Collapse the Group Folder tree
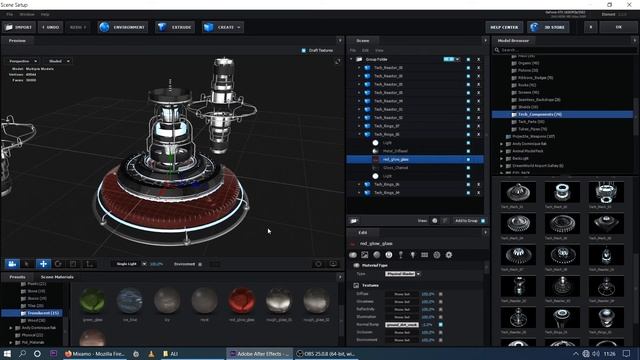The width and height of the screenshot is (640, 360). pos(351,60)
